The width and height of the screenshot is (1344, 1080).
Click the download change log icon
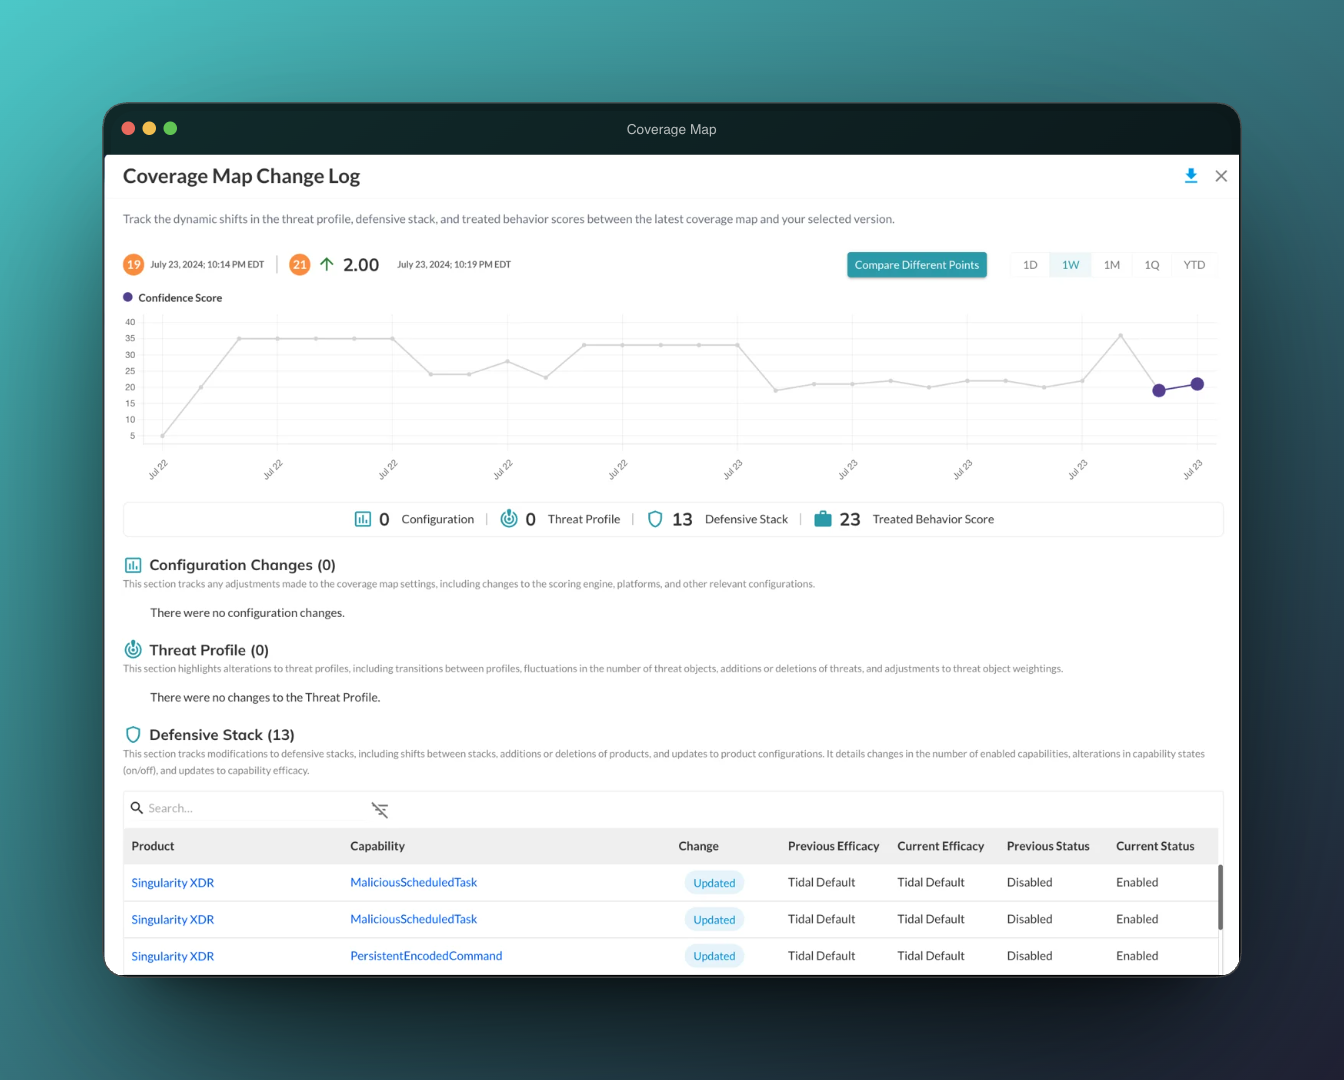[1190, 176]
